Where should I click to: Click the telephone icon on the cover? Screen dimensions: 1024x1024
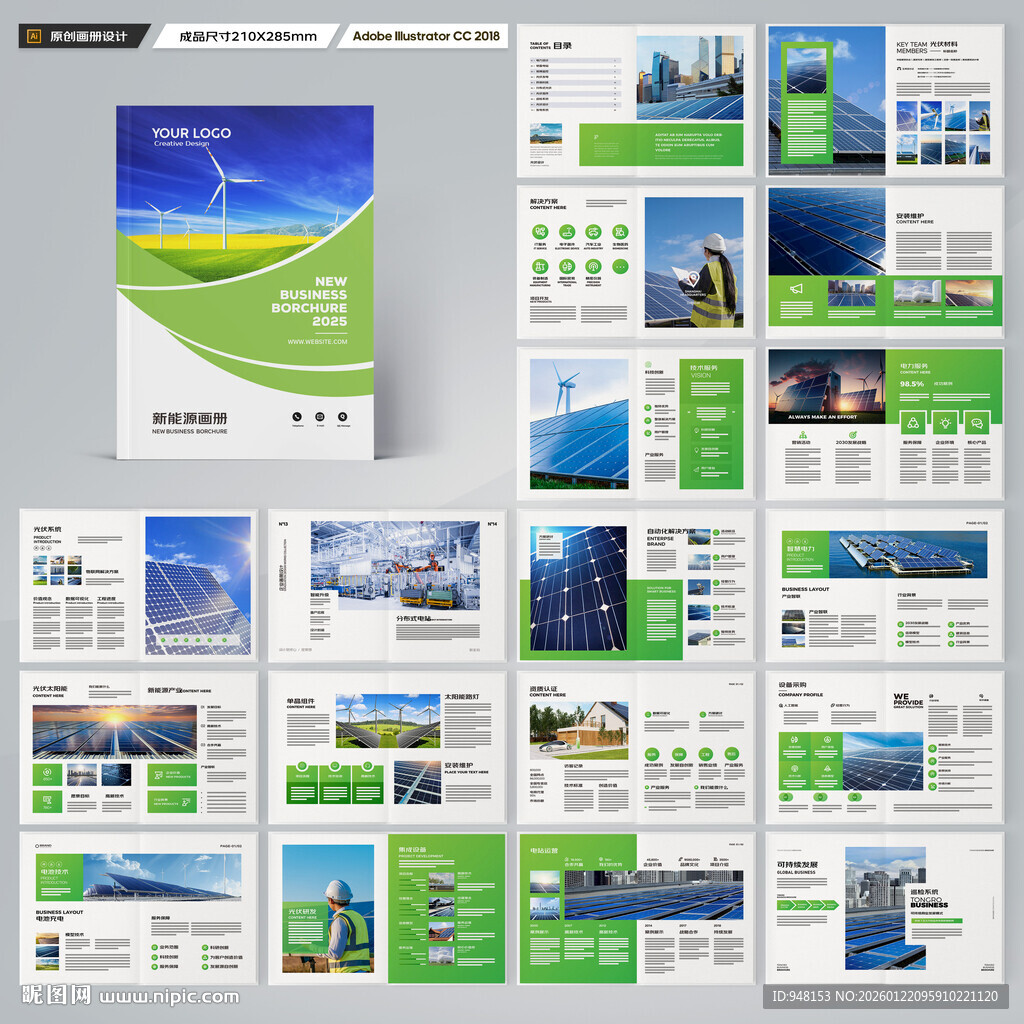tap(297, 417)
